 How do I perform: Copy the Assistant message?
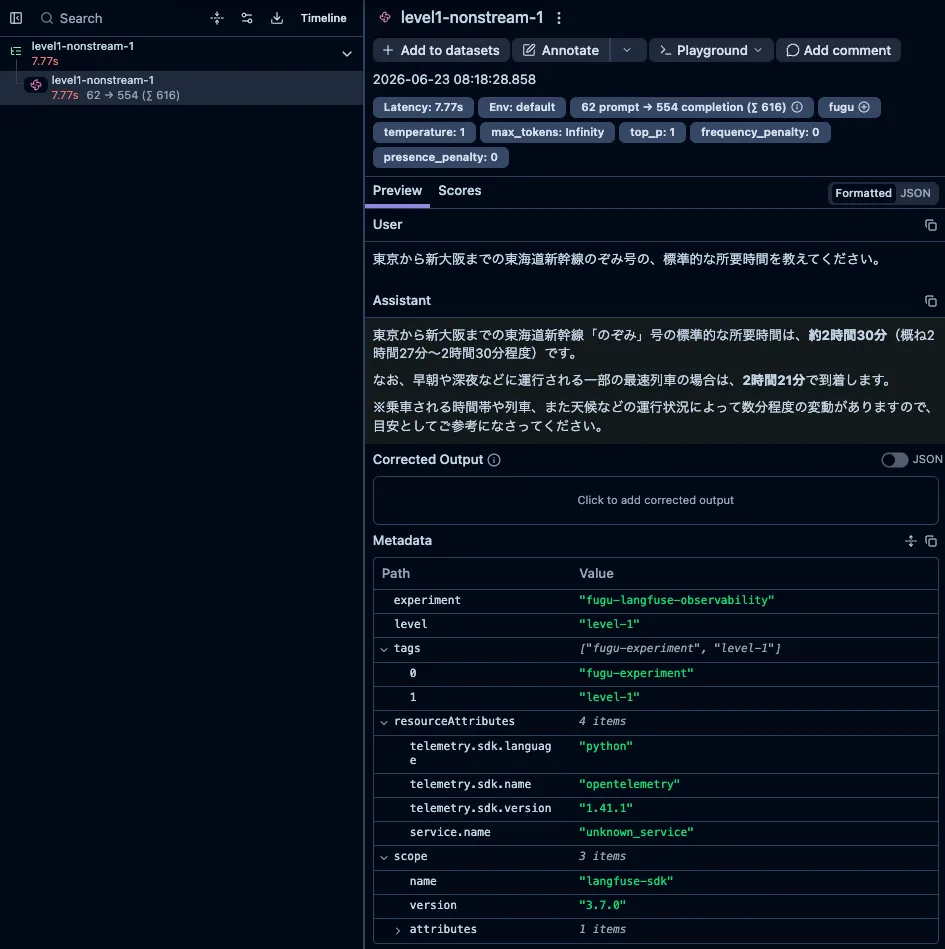coord(930,301)
